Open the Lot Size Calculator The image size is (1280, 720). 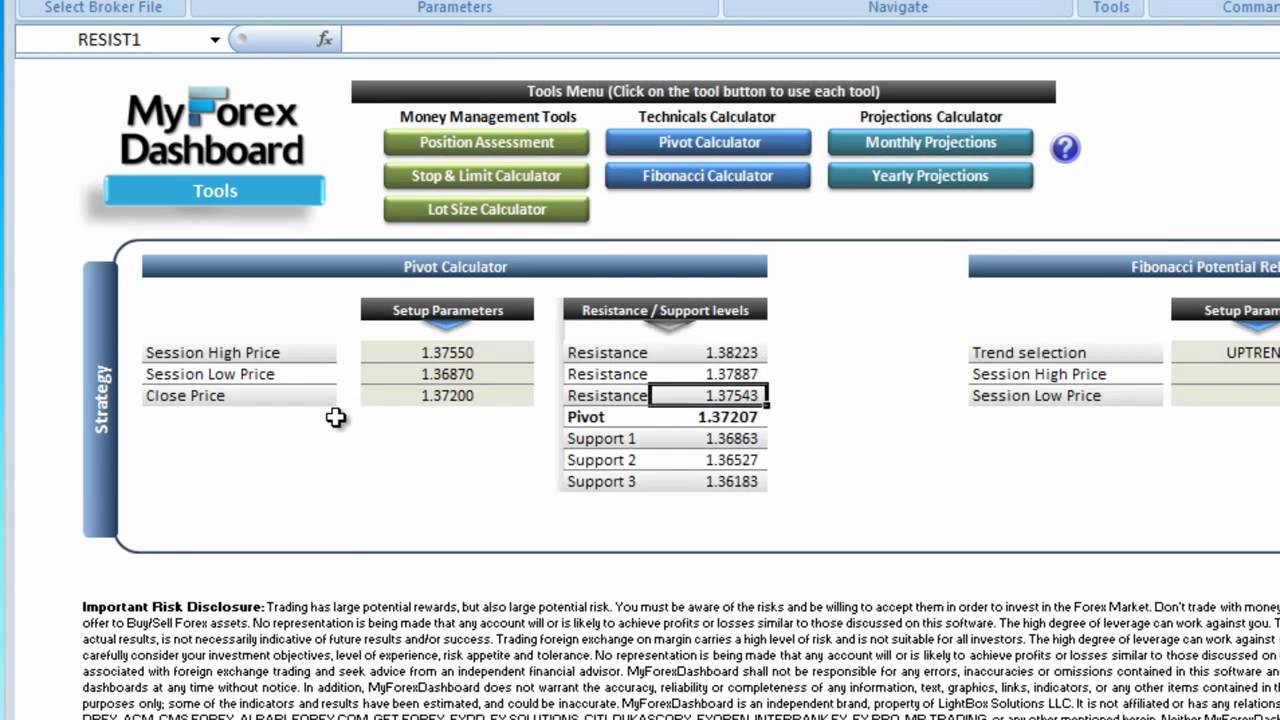coord(487,210)
